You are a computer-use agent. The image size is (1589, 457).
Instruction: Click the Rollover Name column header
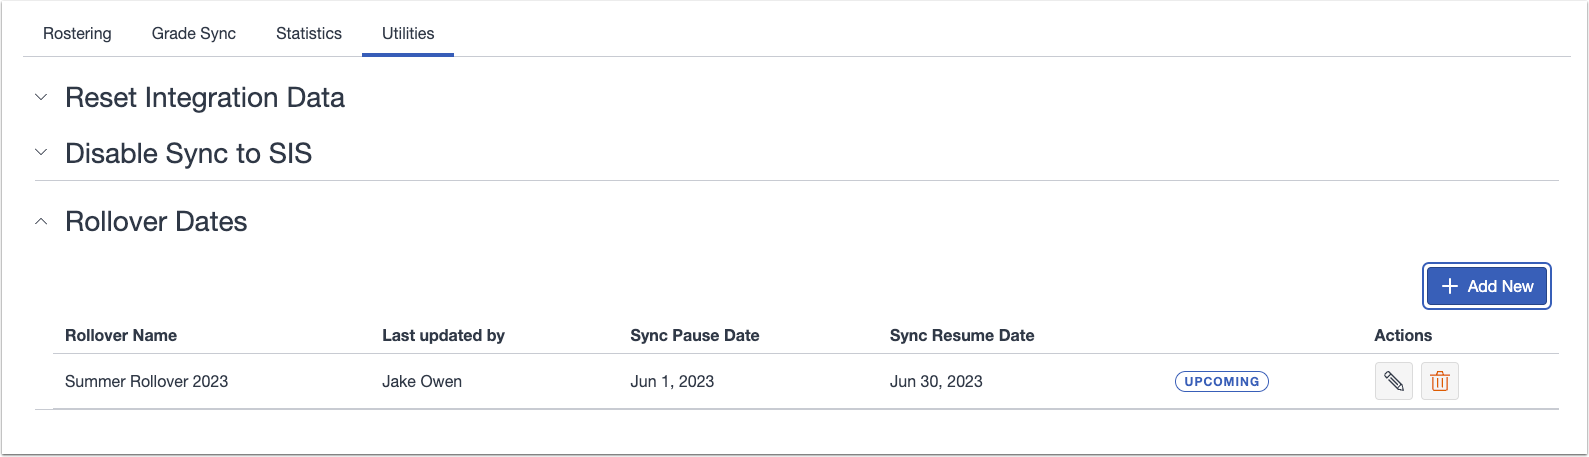121,335
